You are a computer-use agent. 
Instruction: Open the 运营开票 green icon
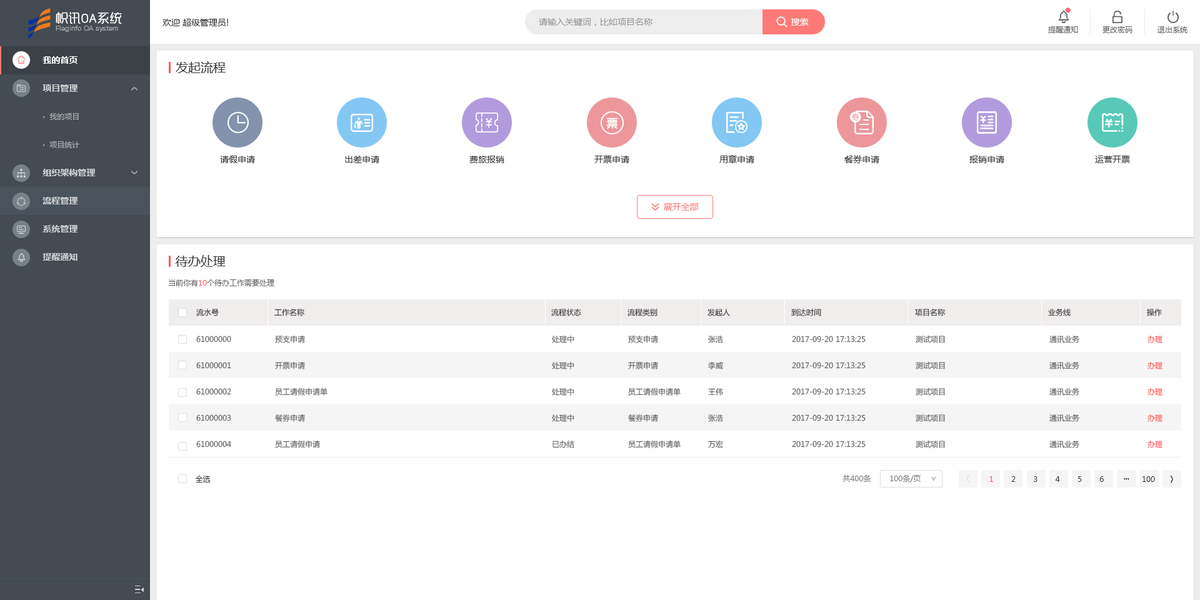1112,122
